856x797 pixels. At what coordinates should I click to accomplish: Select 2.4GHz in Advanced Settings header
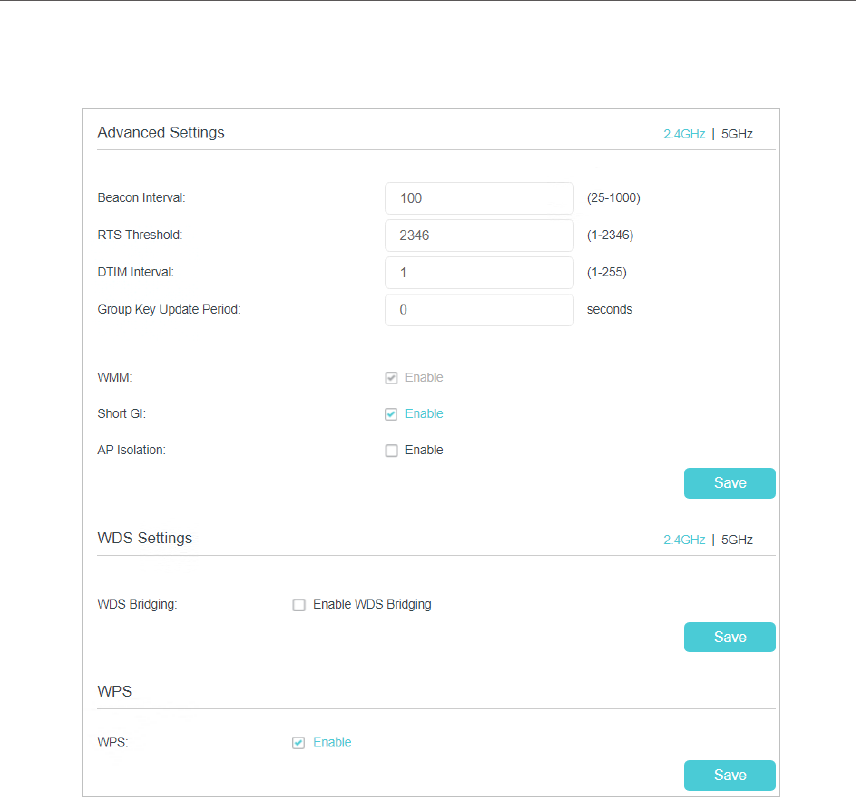click(684, 134)
